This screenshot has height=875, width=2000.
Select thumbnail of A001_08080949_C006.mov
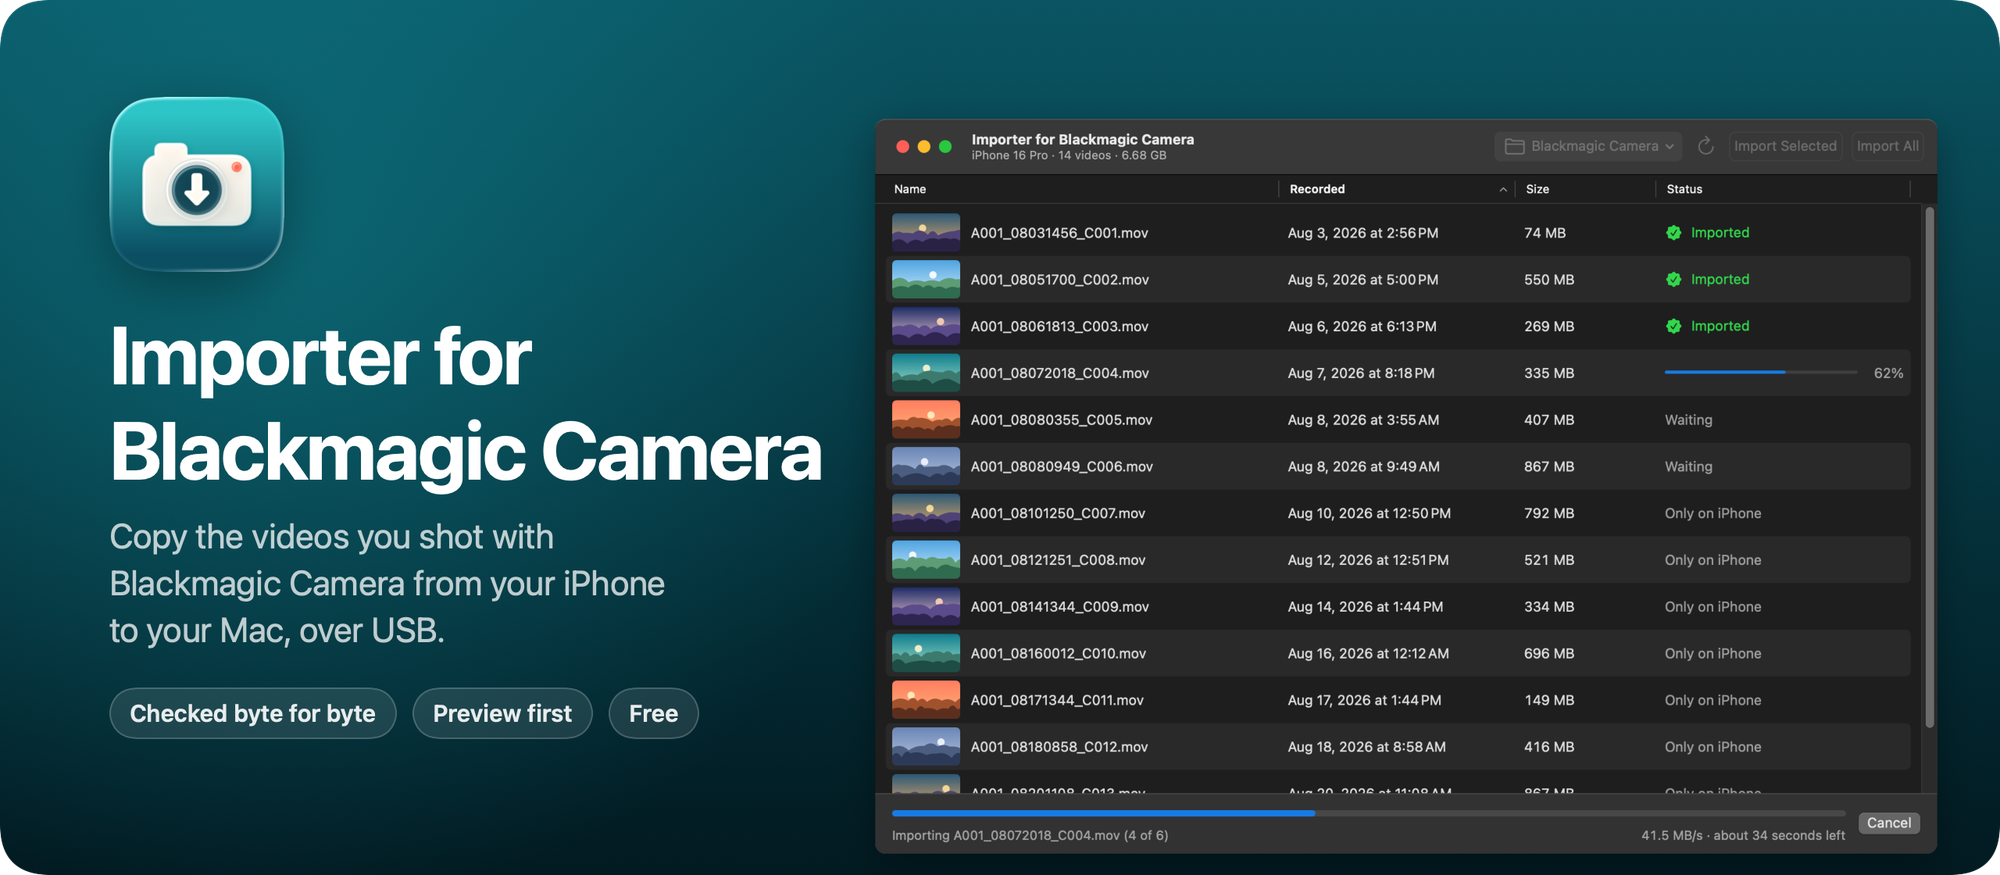[x=926, y=467]
